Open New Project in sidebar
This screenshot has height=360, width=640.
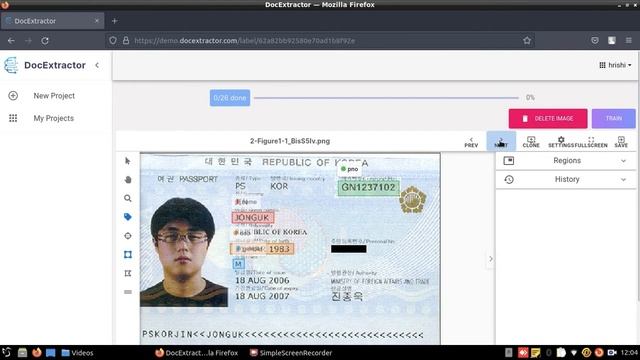click(x=54, y=96)
